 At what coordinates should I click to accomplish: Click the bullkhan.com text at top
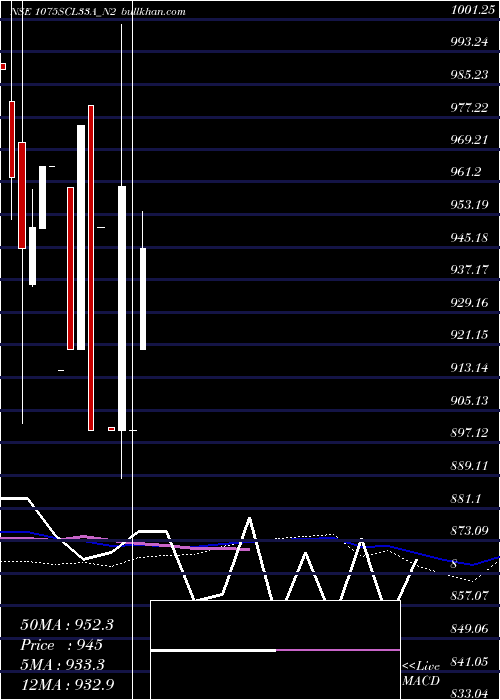(x=153, y=12)
